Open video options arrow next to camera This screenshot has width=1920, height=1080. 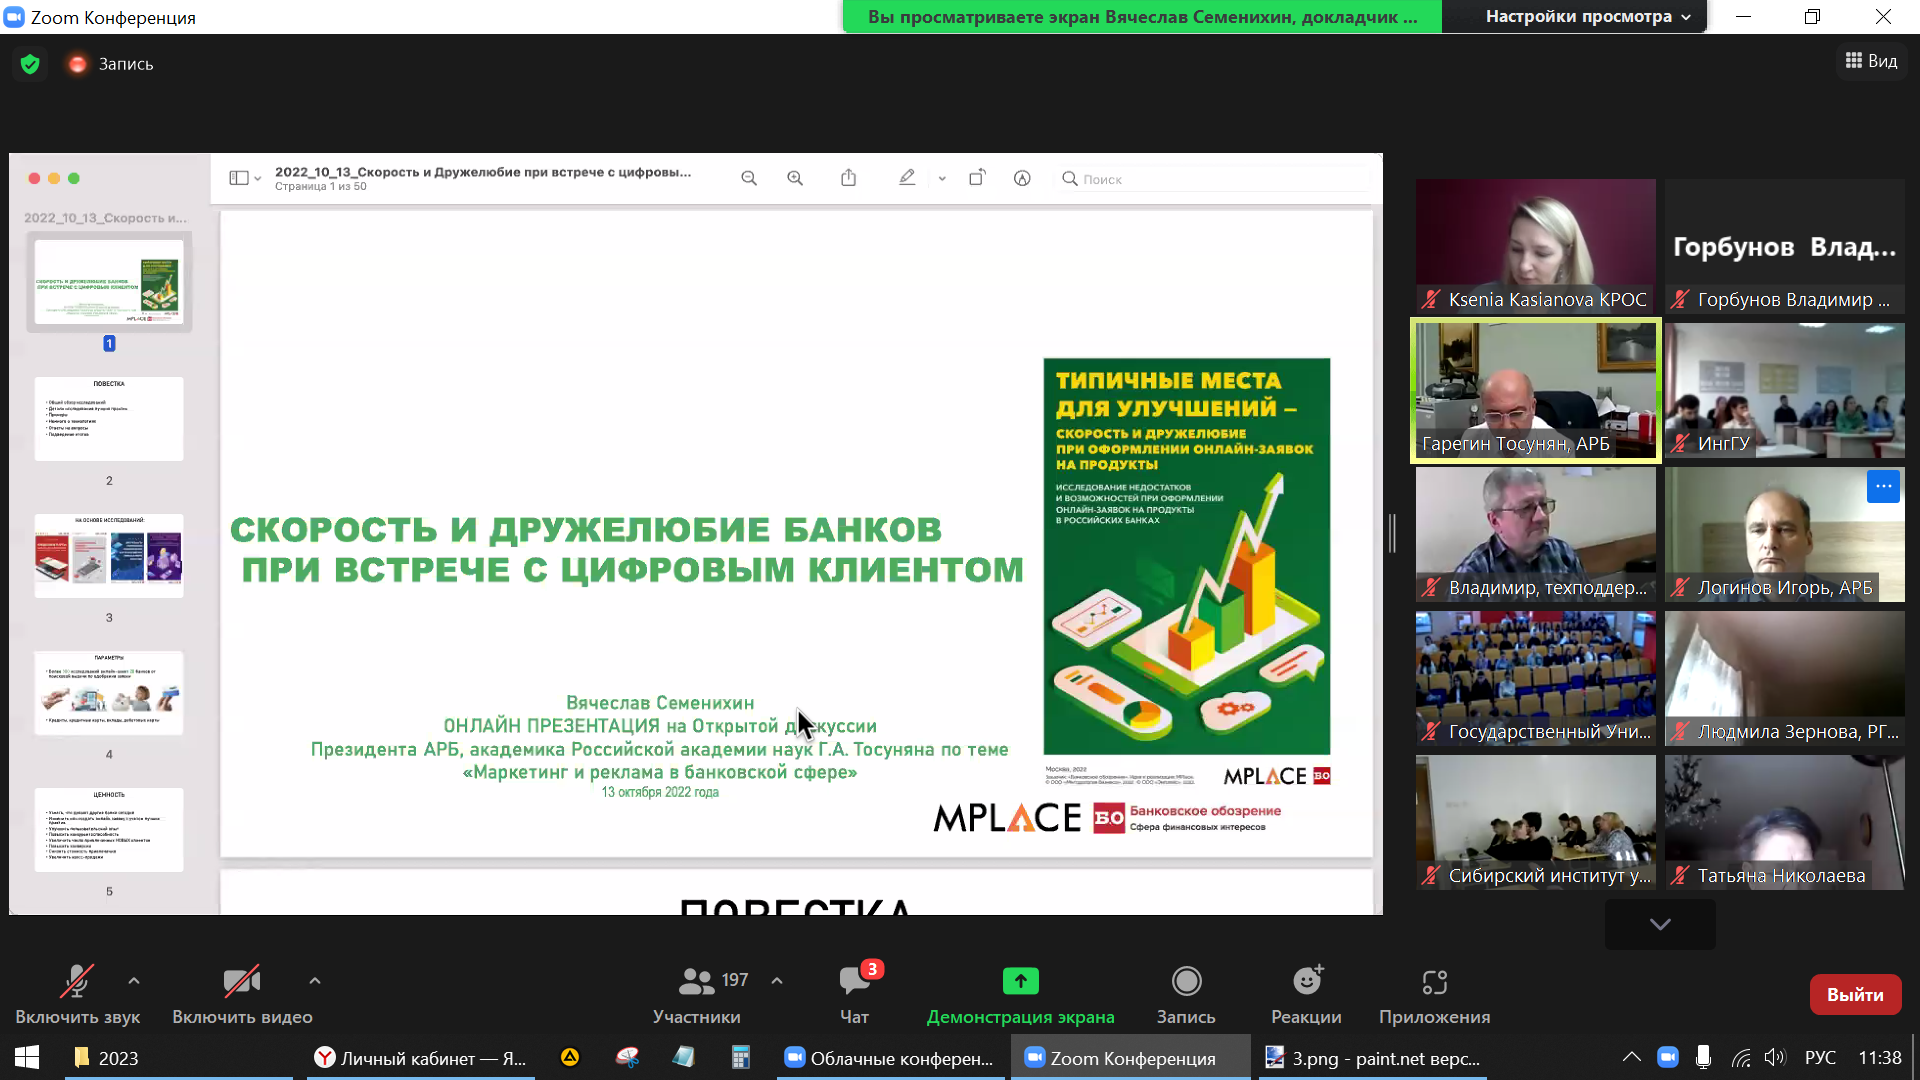coord(315,981)
